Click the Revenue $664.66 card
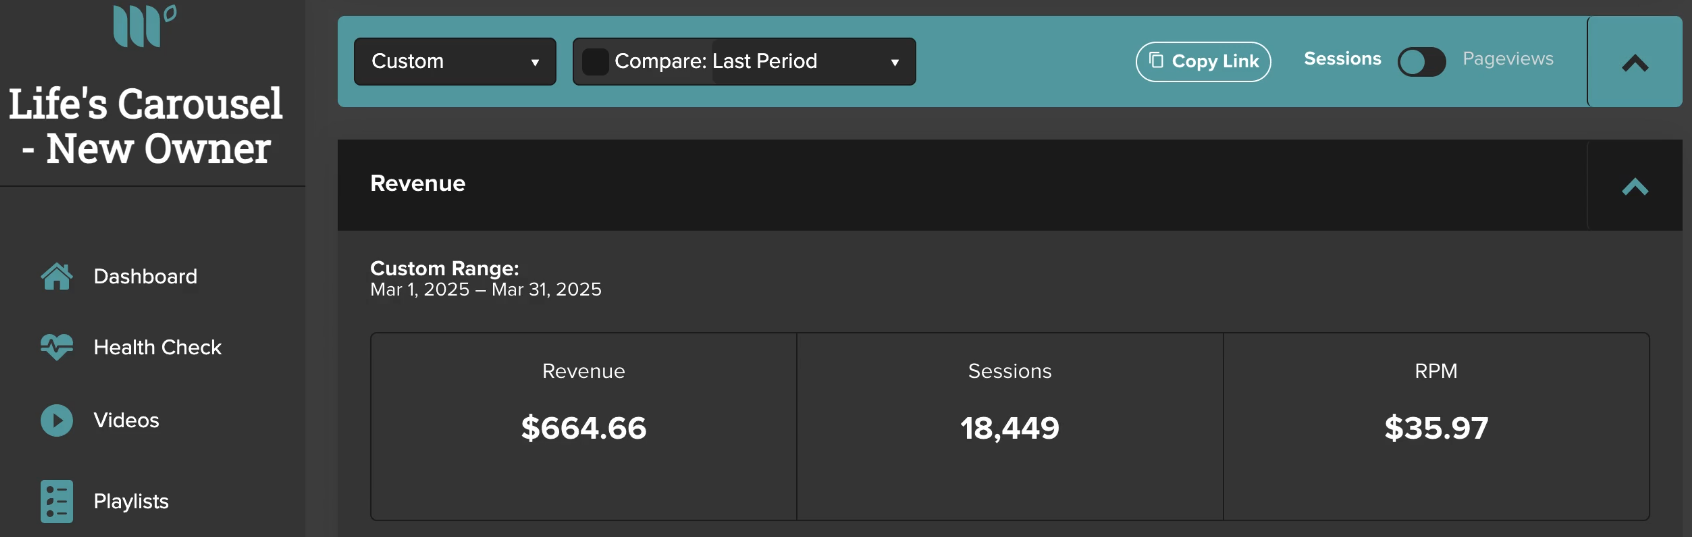This screenshot has width=1692, height=537. point(584,427)
